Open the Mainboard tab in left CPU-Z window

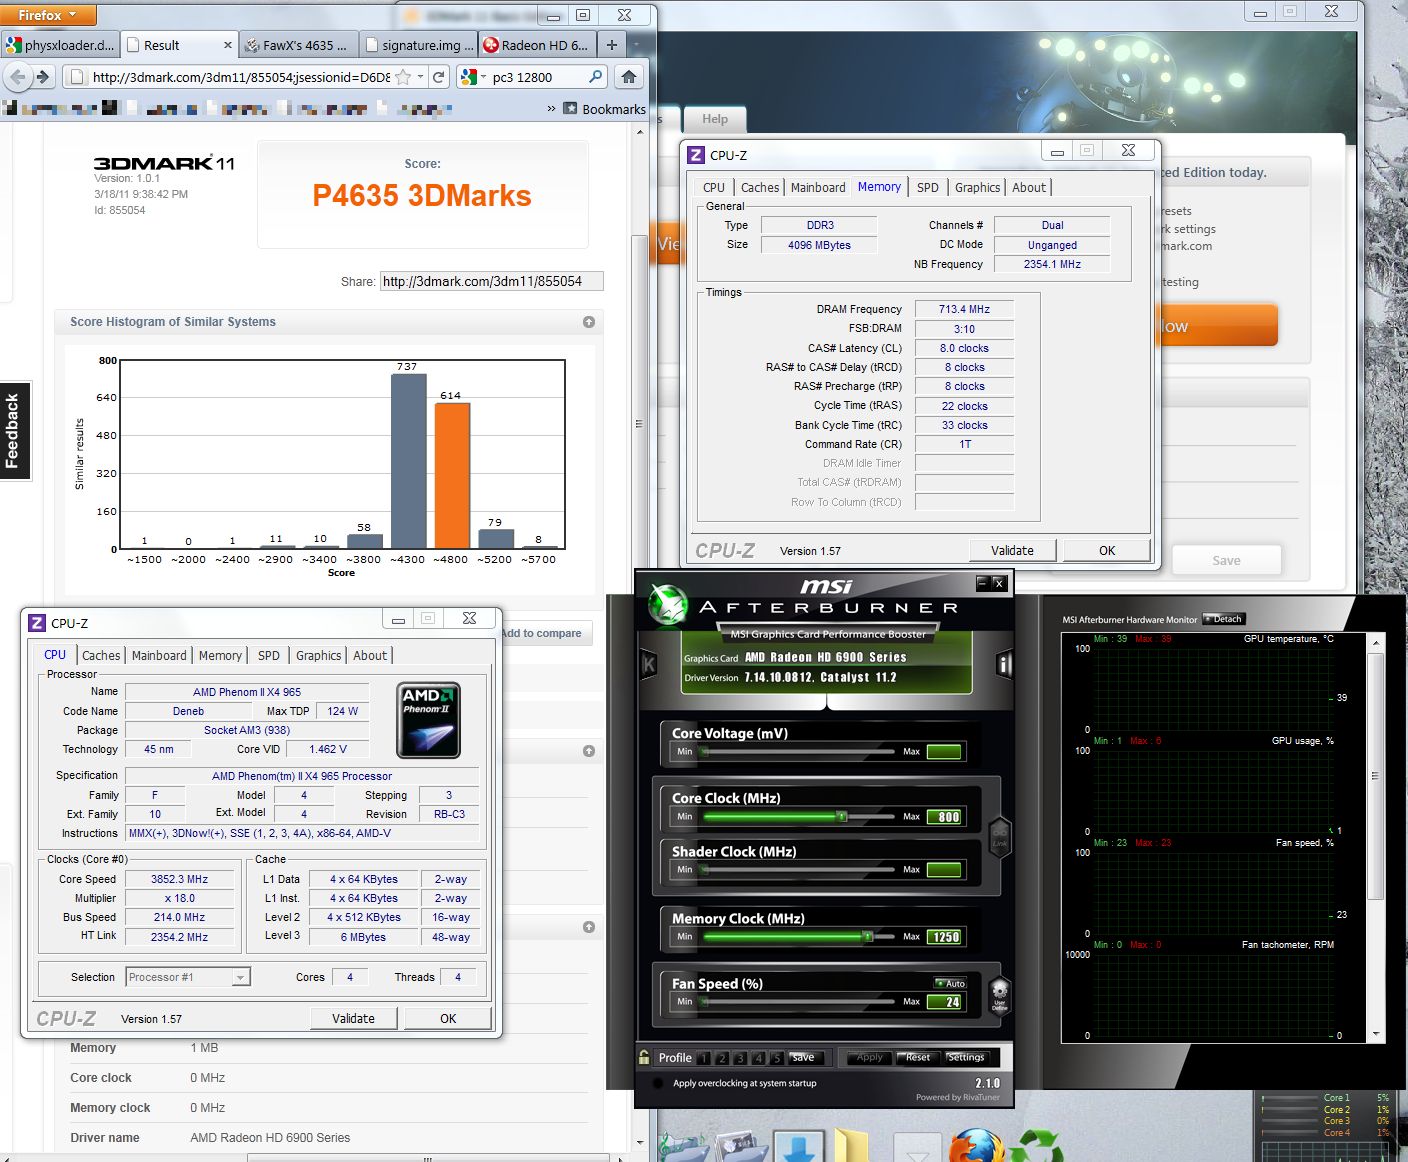159,656
